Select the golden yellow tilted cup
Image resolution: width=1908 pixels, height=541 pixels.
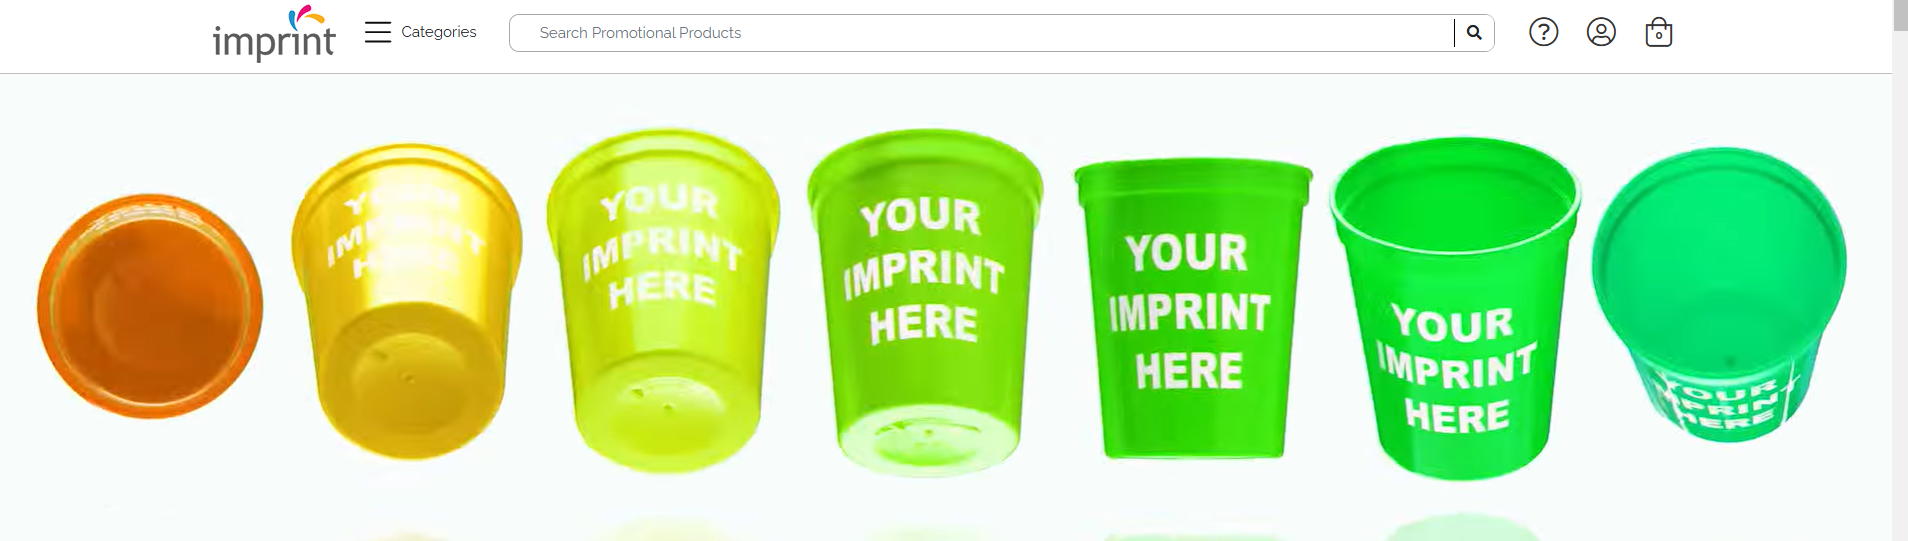coord(406,302)
